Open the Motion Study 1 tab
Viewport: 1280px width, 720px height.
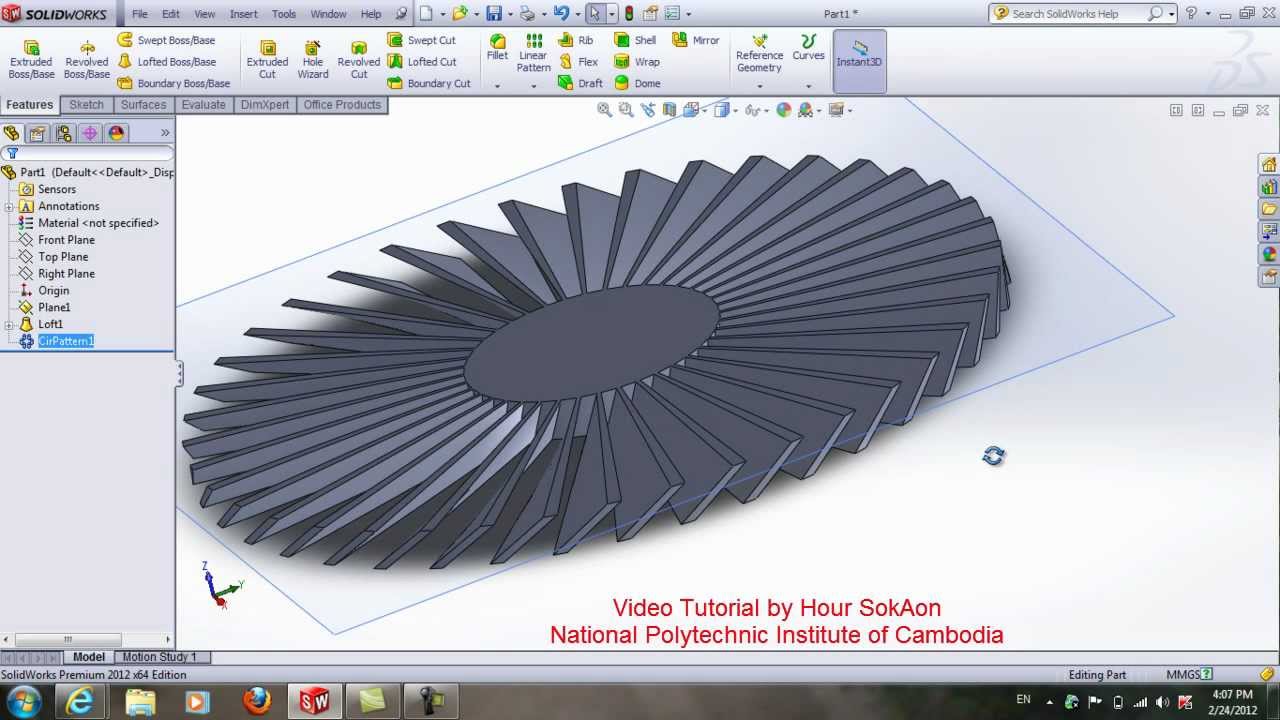pos(159,657)
